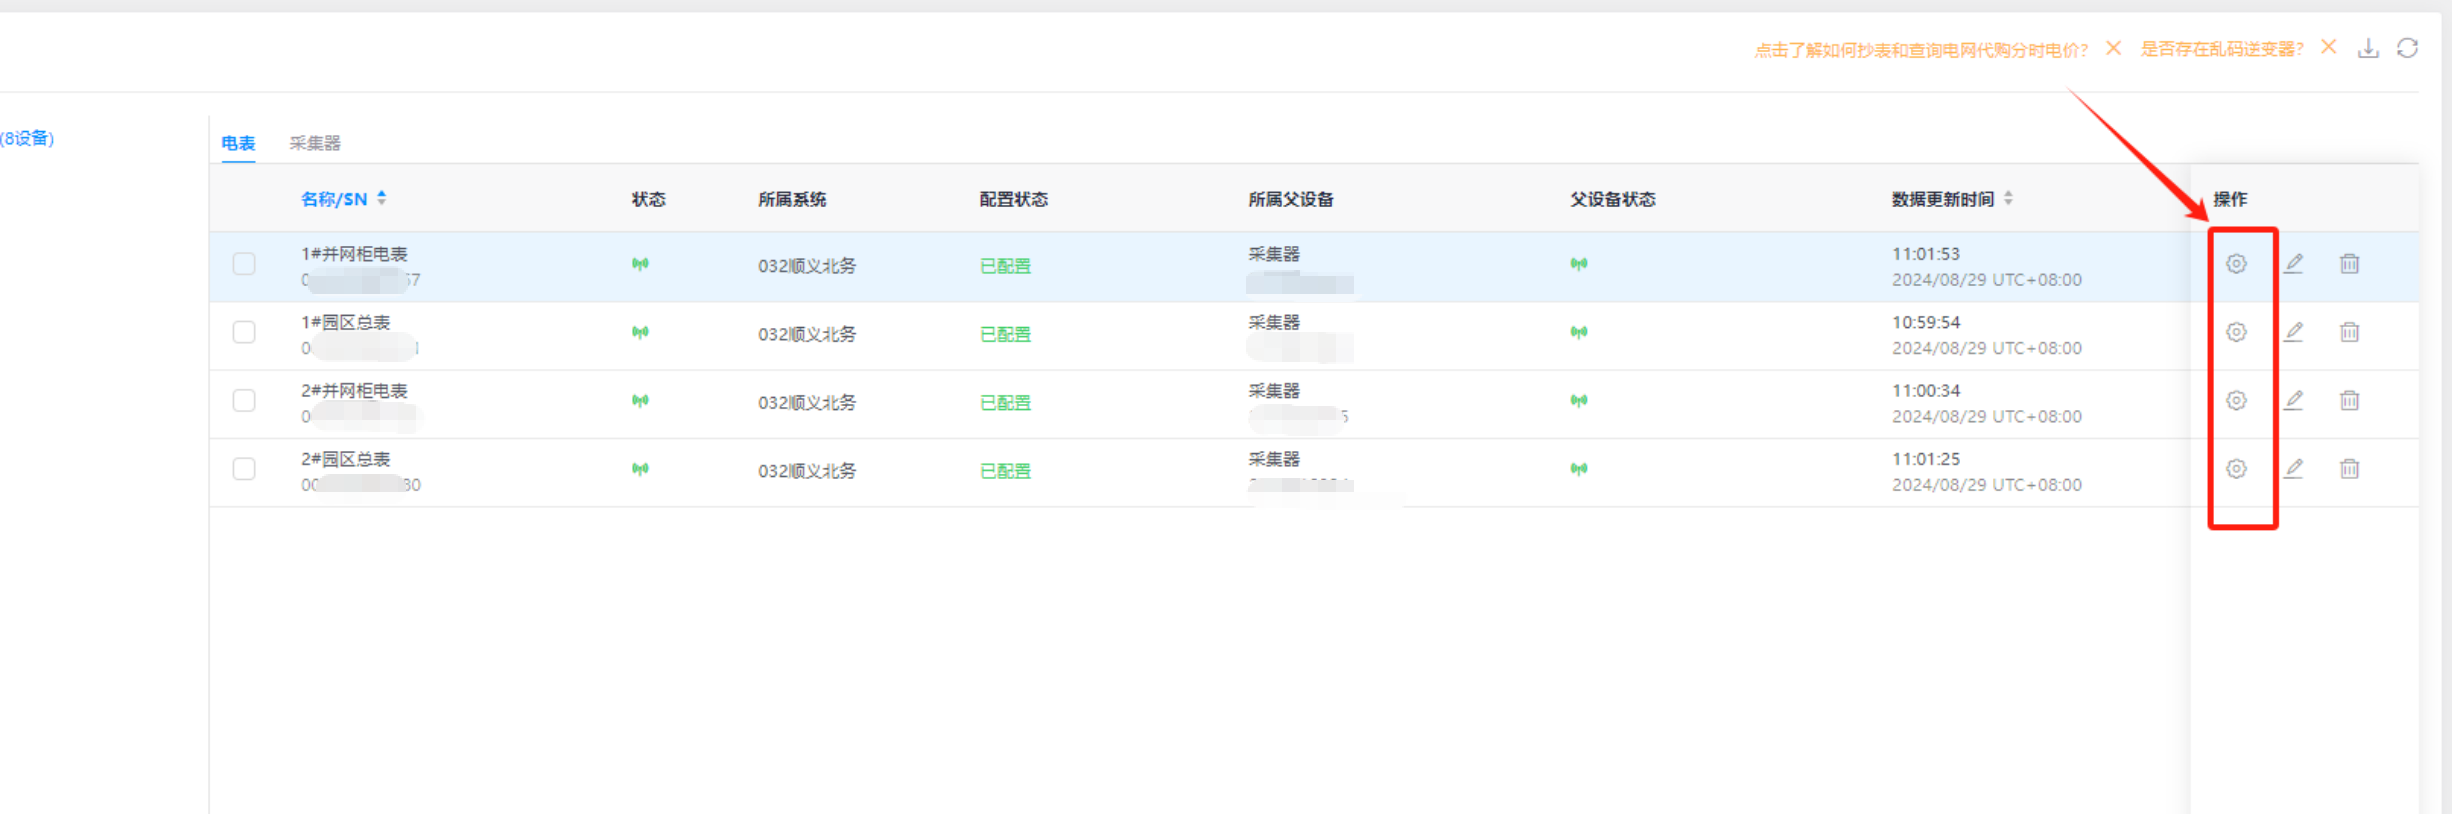Select the 2#并网柜电表 checkbox
Image resolution: width=2452 pixels, height=814 pixels.
tap(244, 400)
